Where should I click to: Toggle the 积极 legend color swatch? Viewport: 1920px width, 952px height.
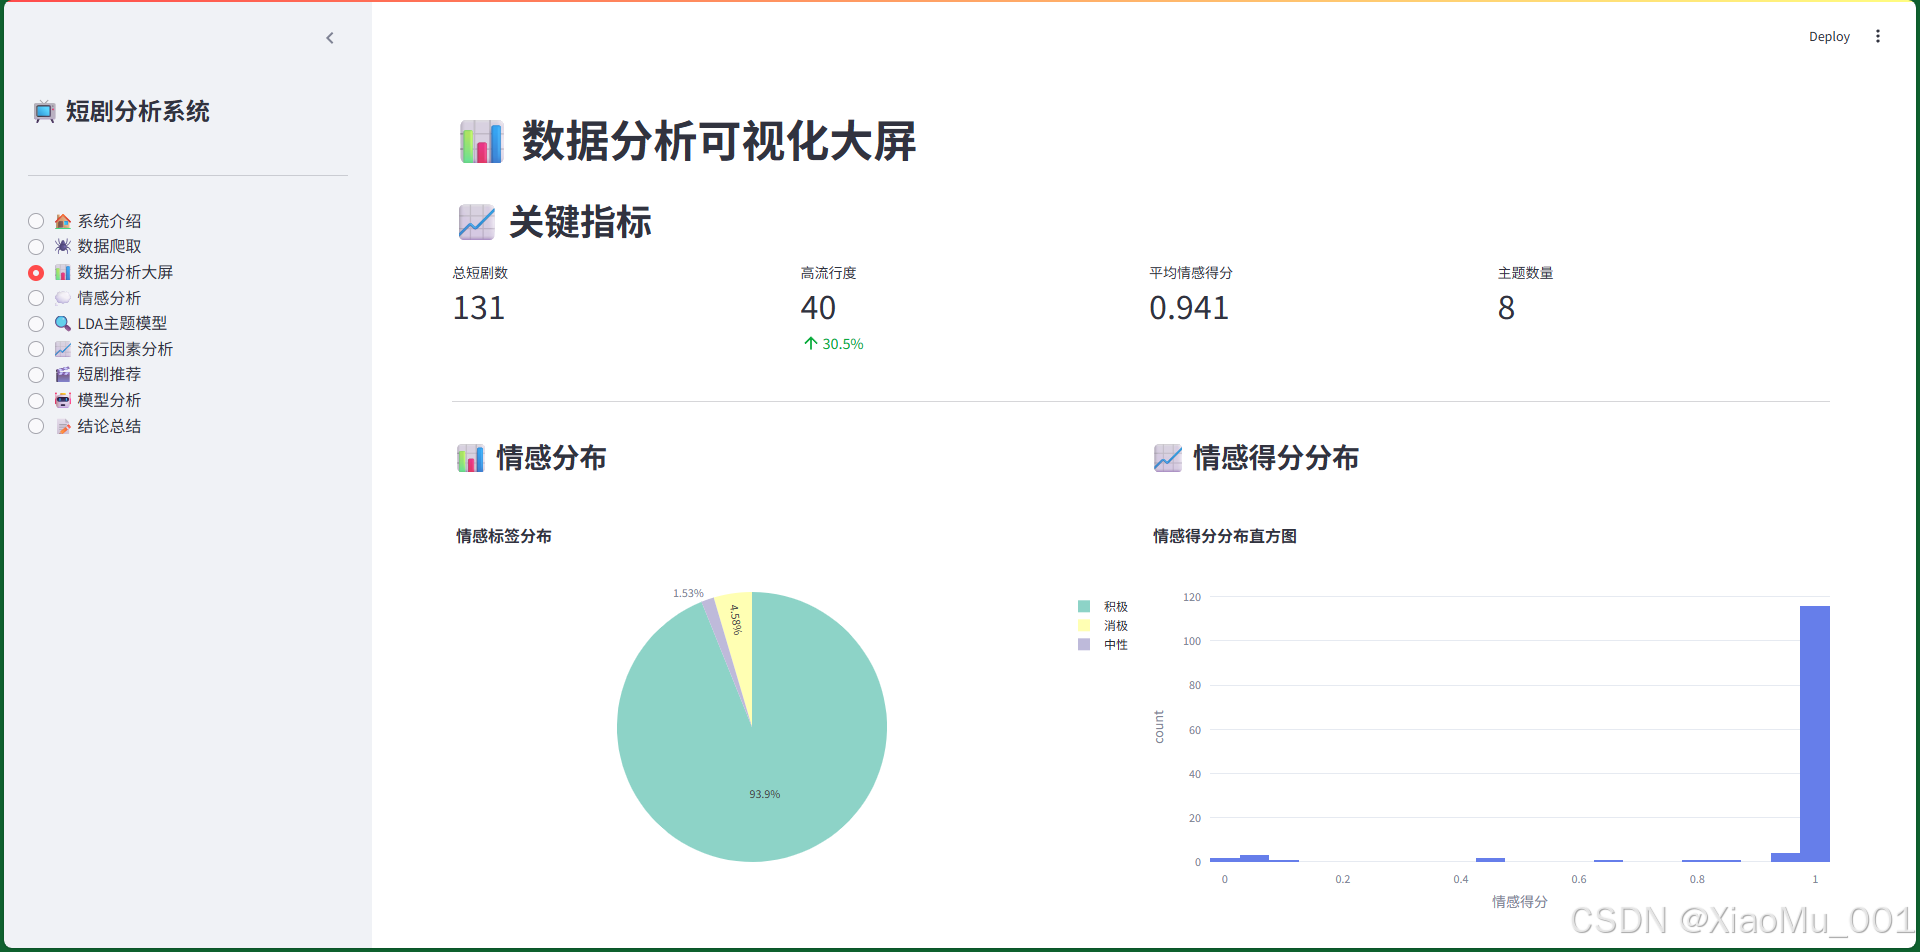pos(1083,606)
